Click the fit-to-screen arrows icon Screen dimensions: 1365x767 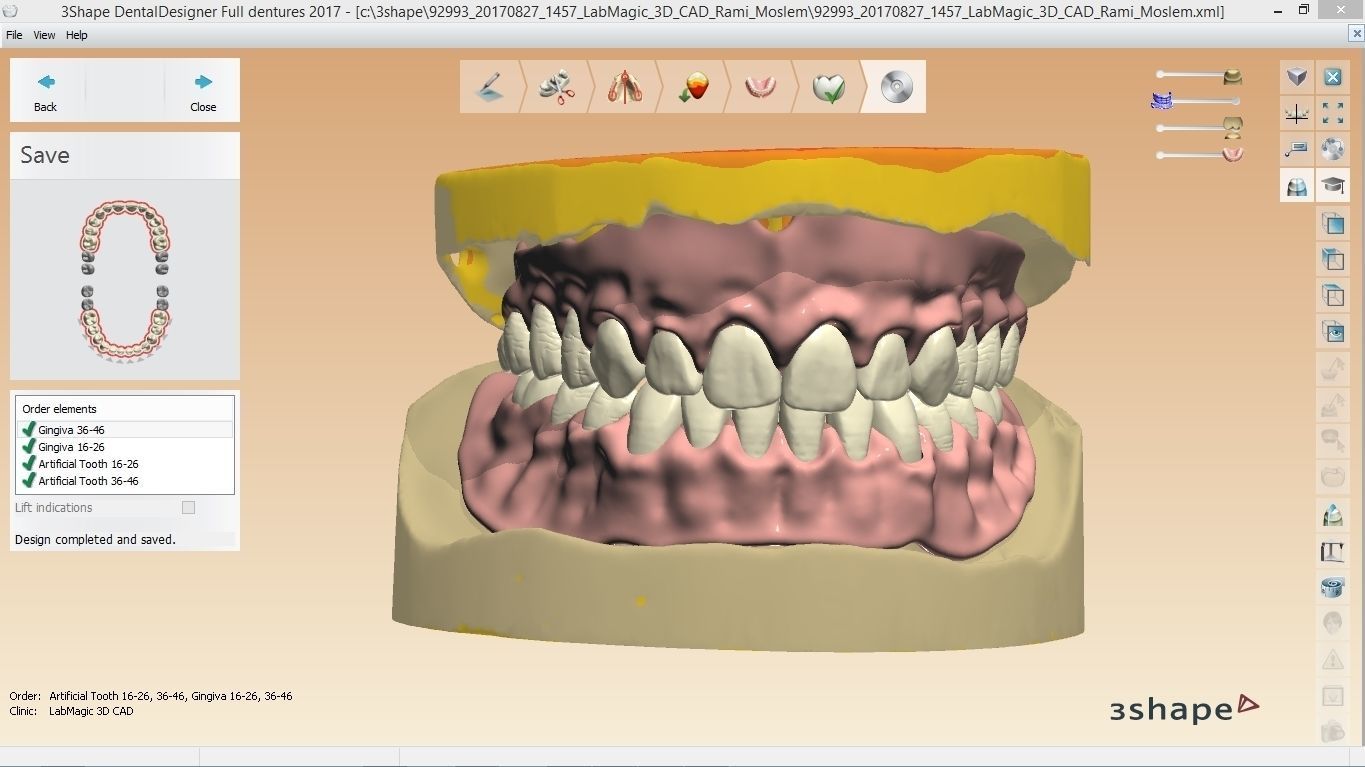click(1332, 114)
